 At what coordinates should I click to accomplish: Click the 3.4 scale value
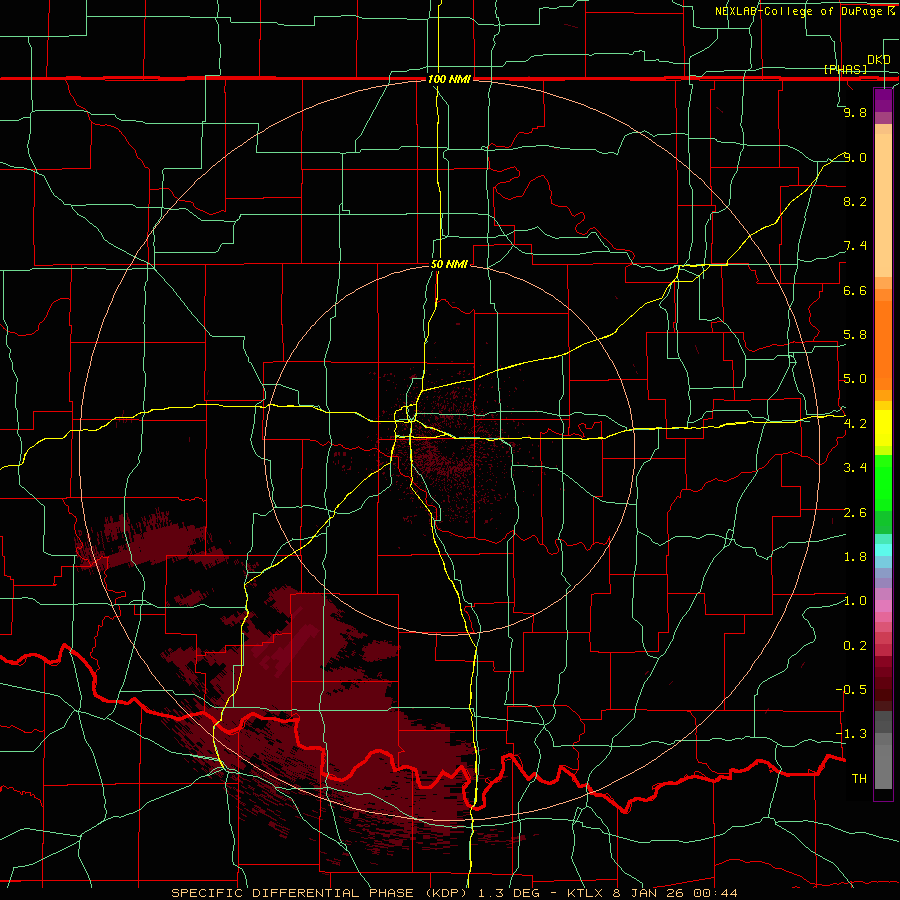coord(855,468)
